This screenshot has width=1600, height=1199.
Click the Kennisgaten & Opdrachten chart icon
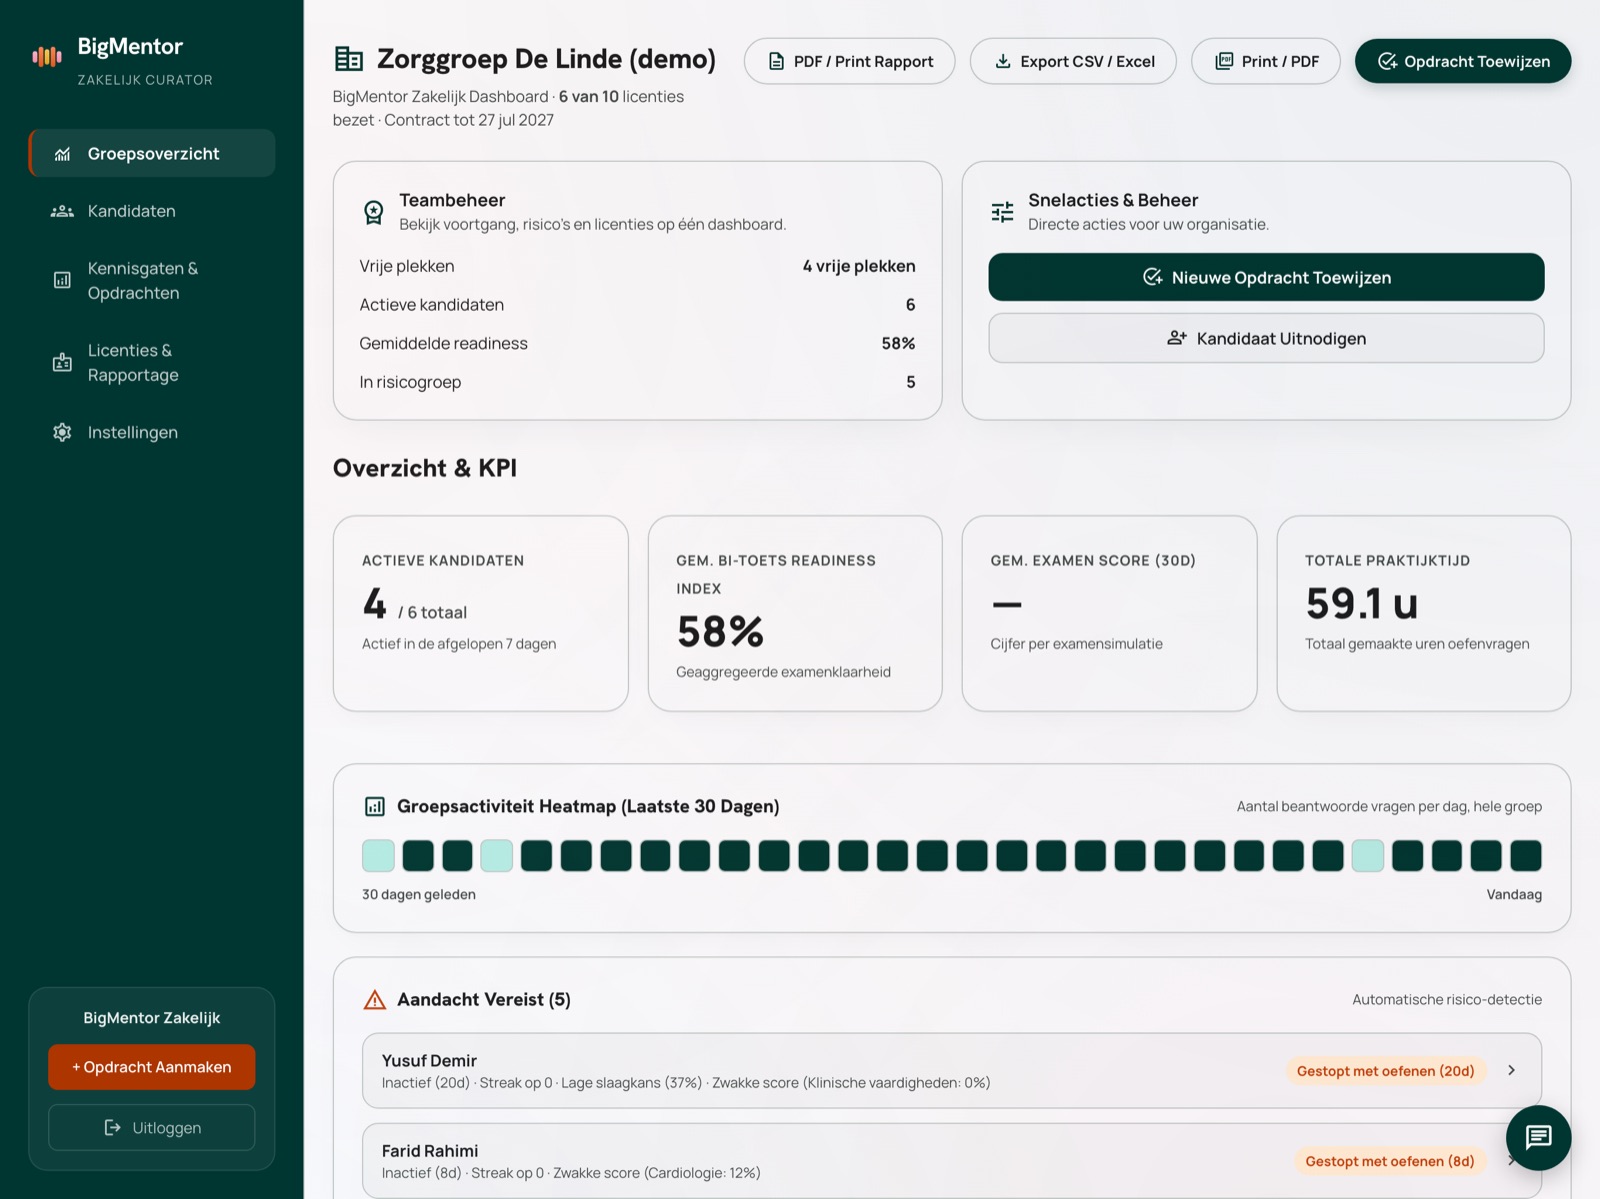62,280
